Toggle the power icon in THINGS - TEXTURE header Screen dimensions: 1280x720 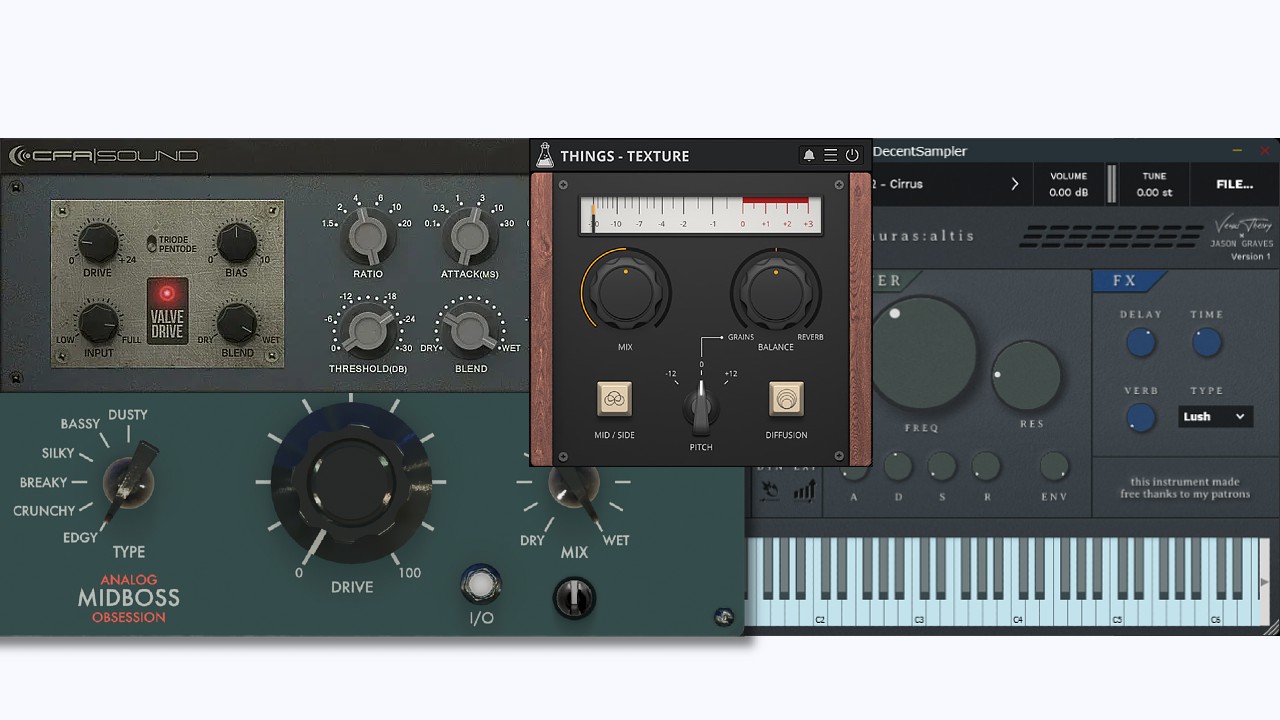pyautogui.click(x=851, y=155)
